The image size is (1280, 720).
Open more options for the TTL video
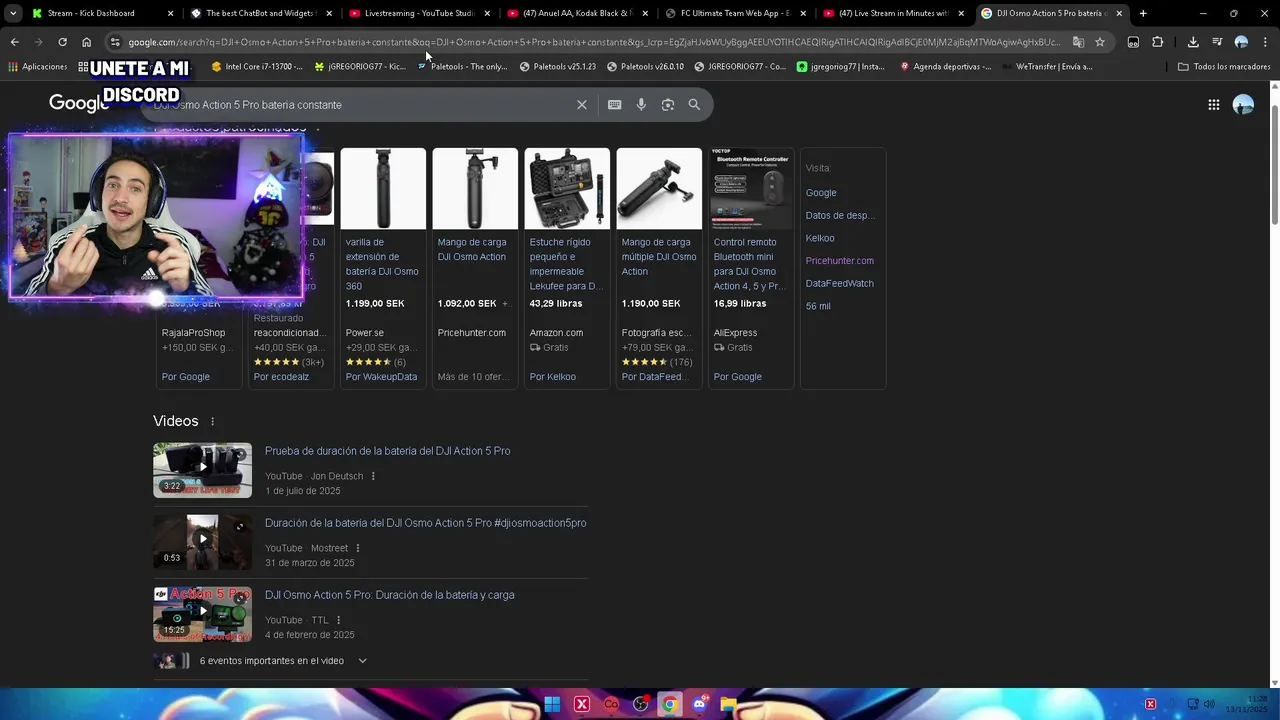(338, 620)
